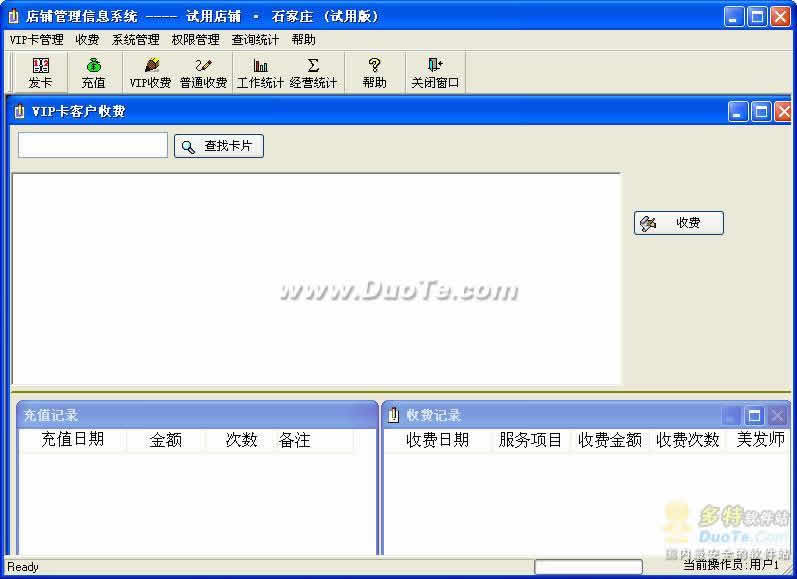Open the 查询统计 menu
This screenshot has height=579, width=797.
[255, 40]
